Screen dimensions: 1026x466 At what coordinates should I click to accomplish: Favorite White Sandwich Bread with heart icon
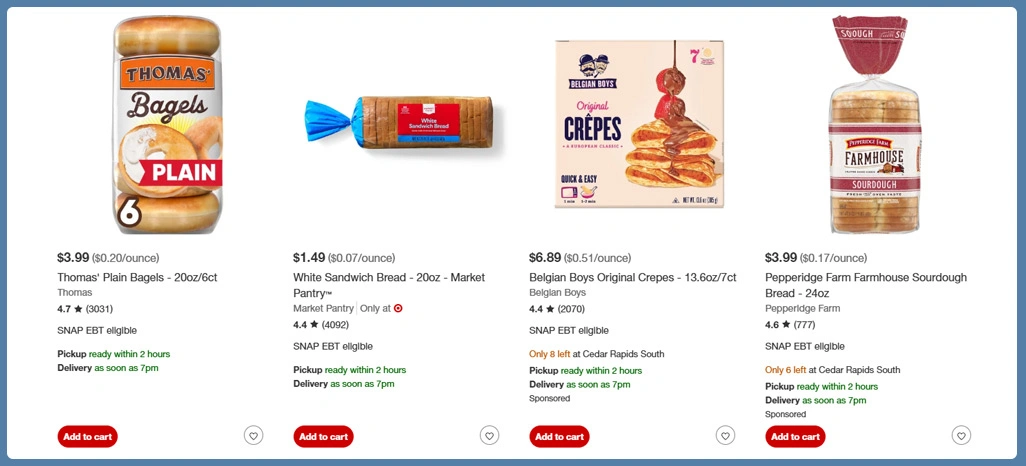[x=489, y=436]
